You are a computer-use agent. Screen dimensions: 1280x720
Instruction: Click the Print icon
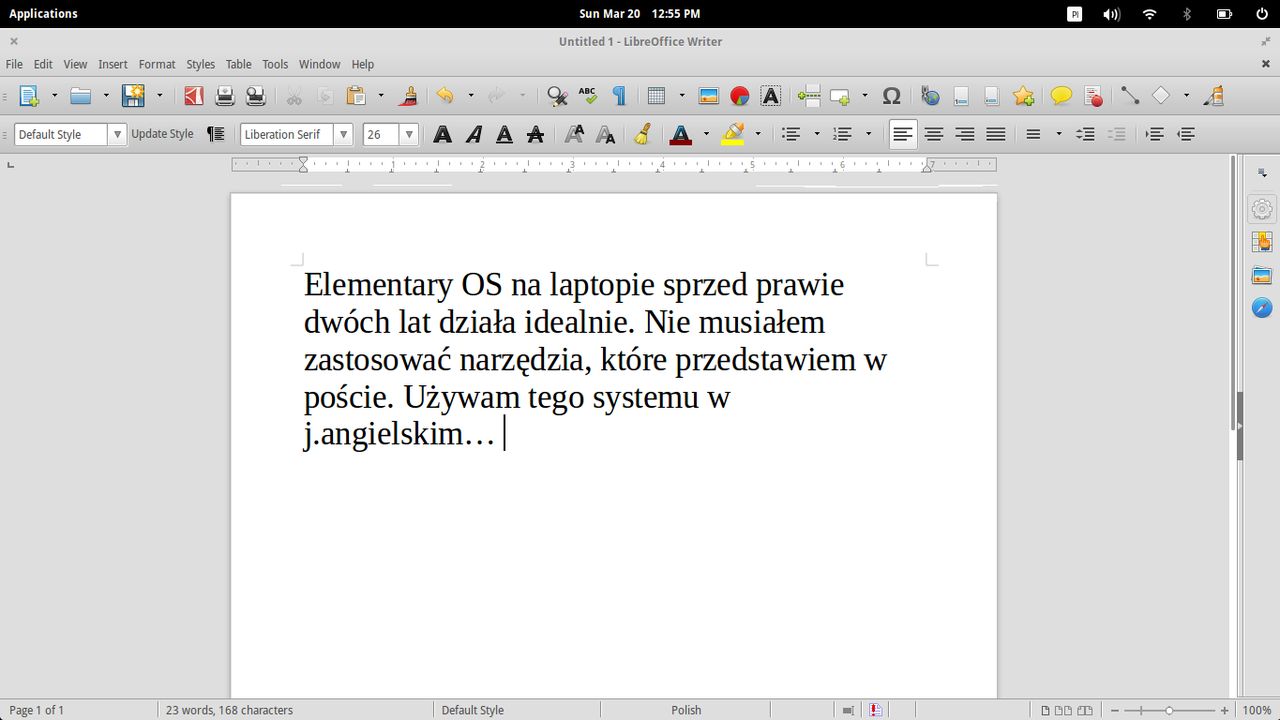[x=225, y=96]
